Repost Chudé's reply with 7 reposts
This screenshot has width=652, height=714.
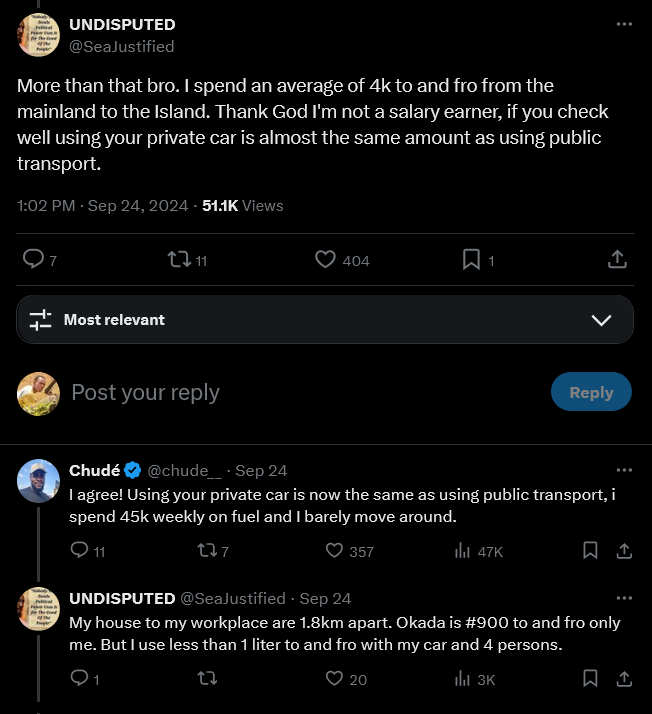point(208,551)
